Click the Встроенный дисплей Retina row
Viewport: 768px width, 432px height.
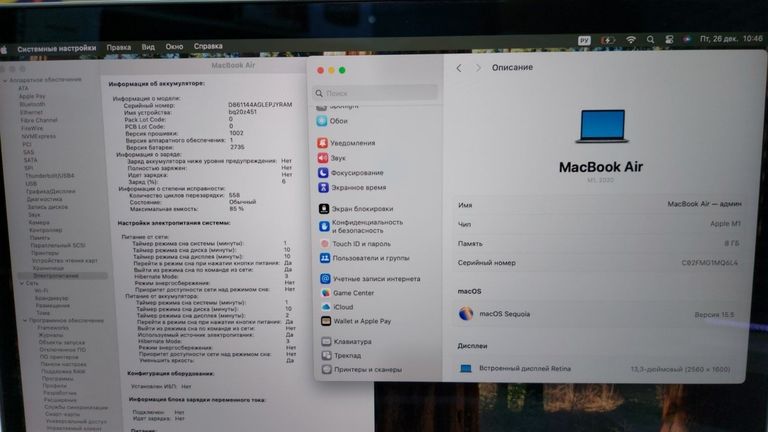pyautogui.click(x=596, y=368)
